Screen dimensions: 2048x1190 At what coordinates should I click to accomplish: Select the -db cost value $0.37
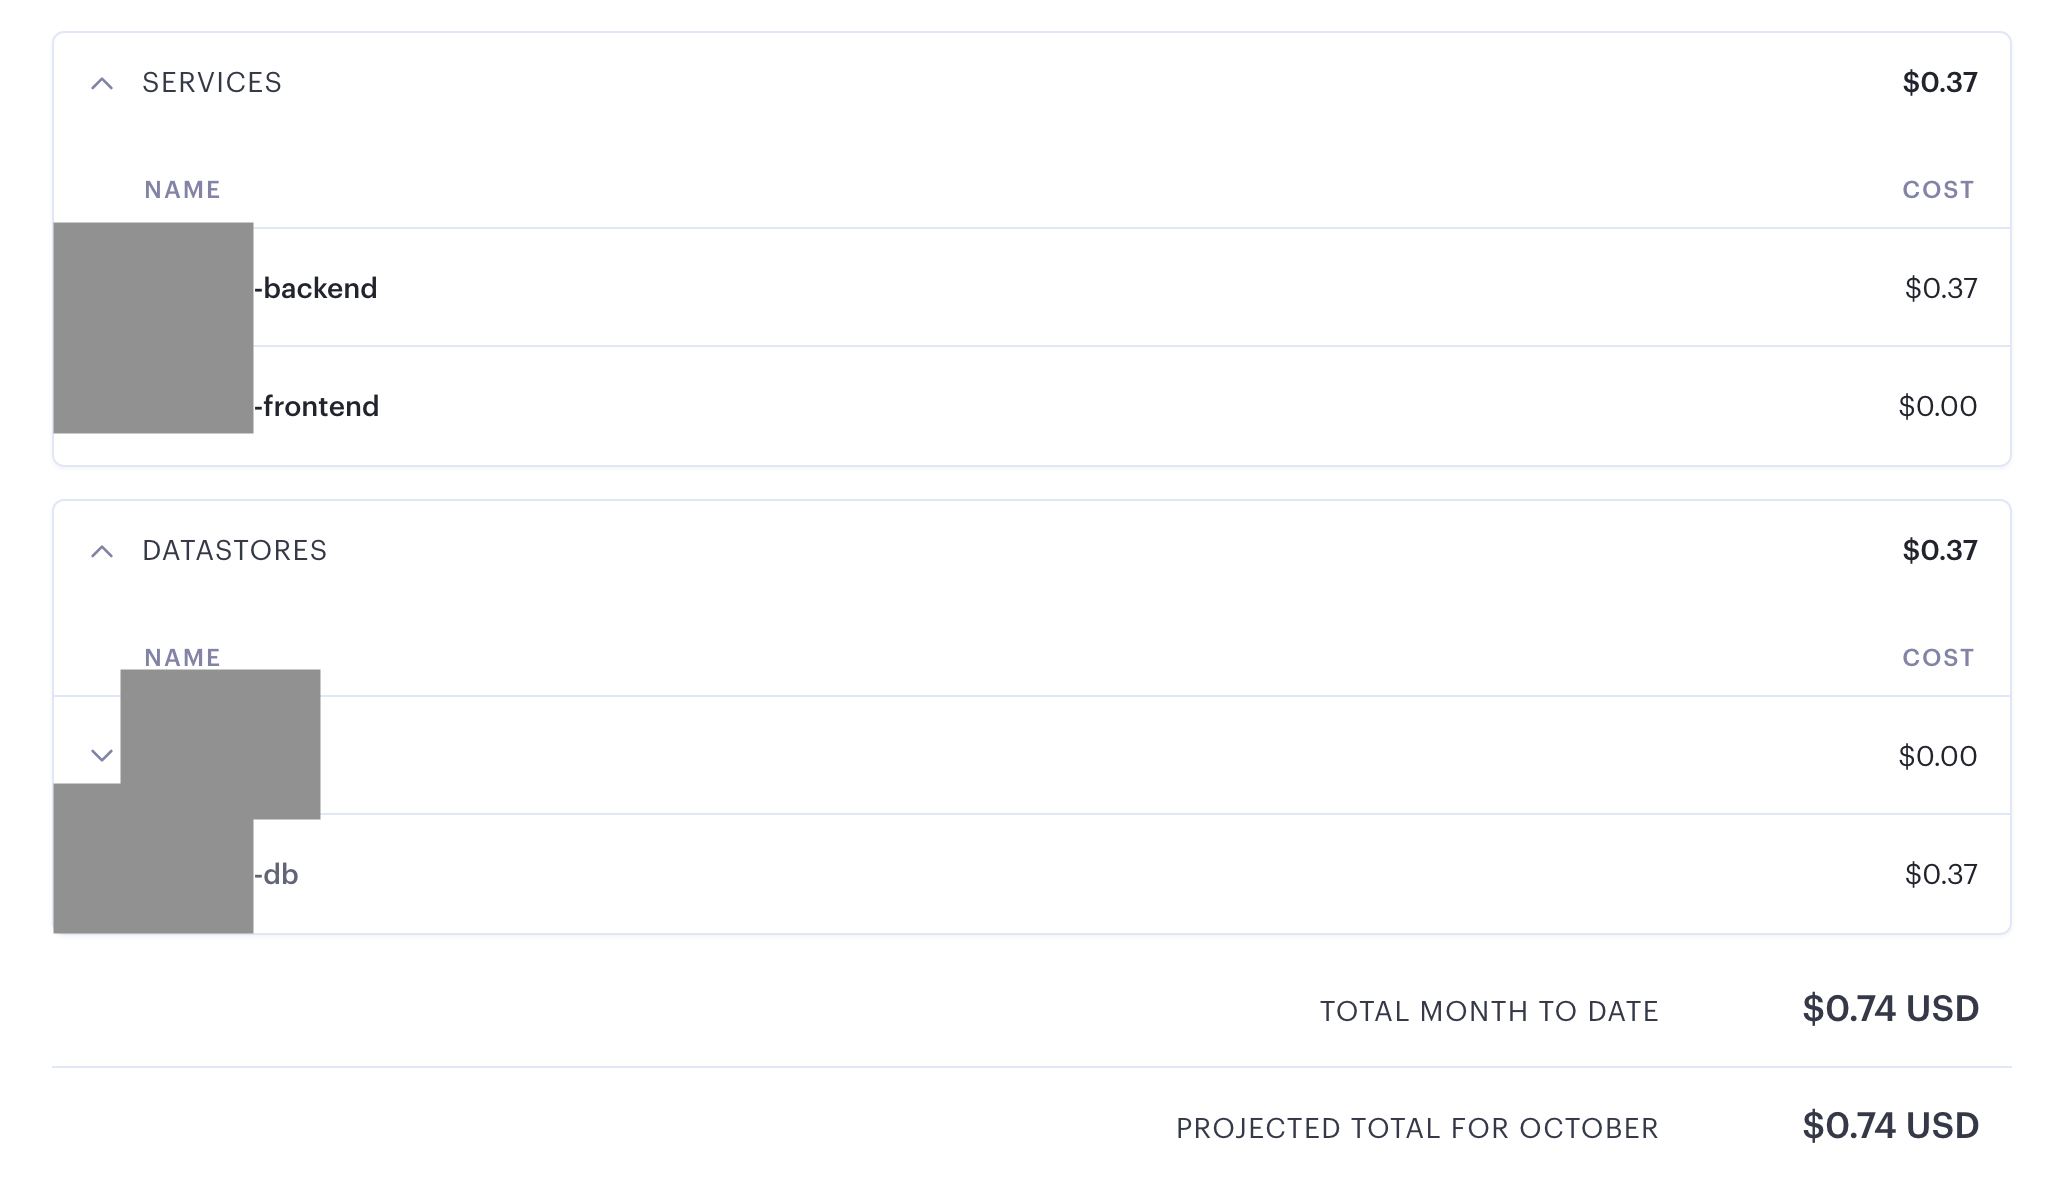click(1941, 874)
